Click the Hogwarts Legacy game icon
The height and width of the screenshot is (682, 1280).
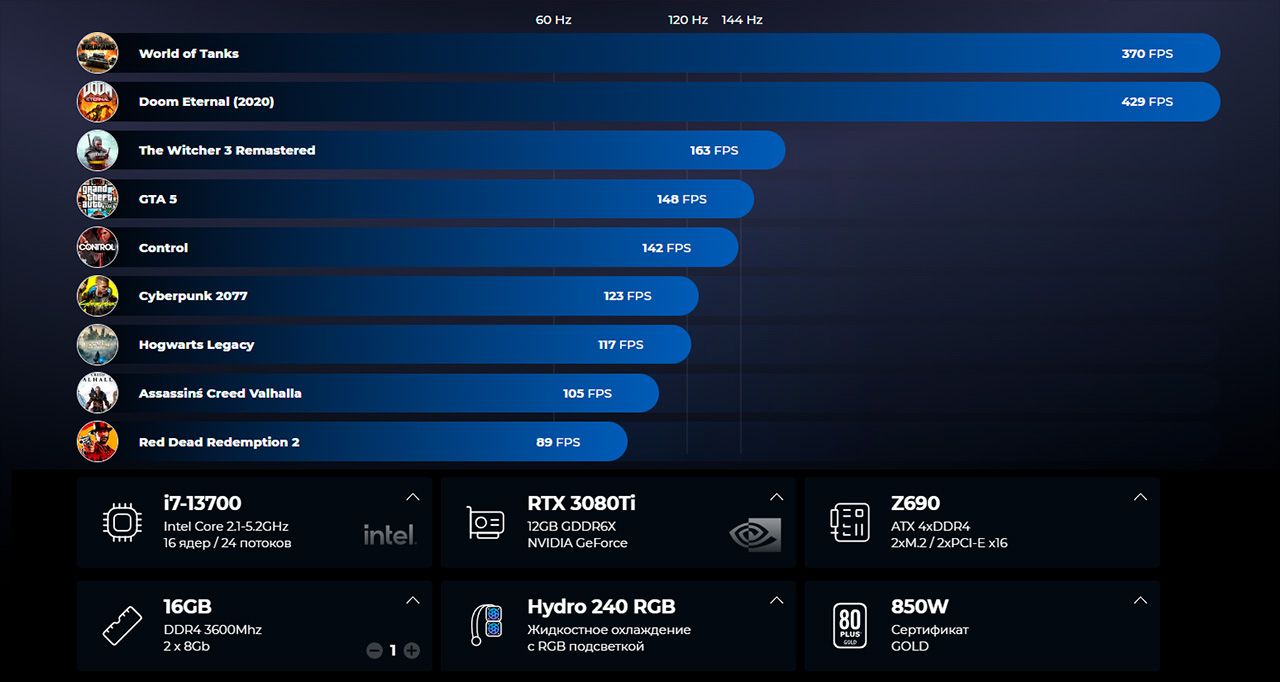pos(98,344)
